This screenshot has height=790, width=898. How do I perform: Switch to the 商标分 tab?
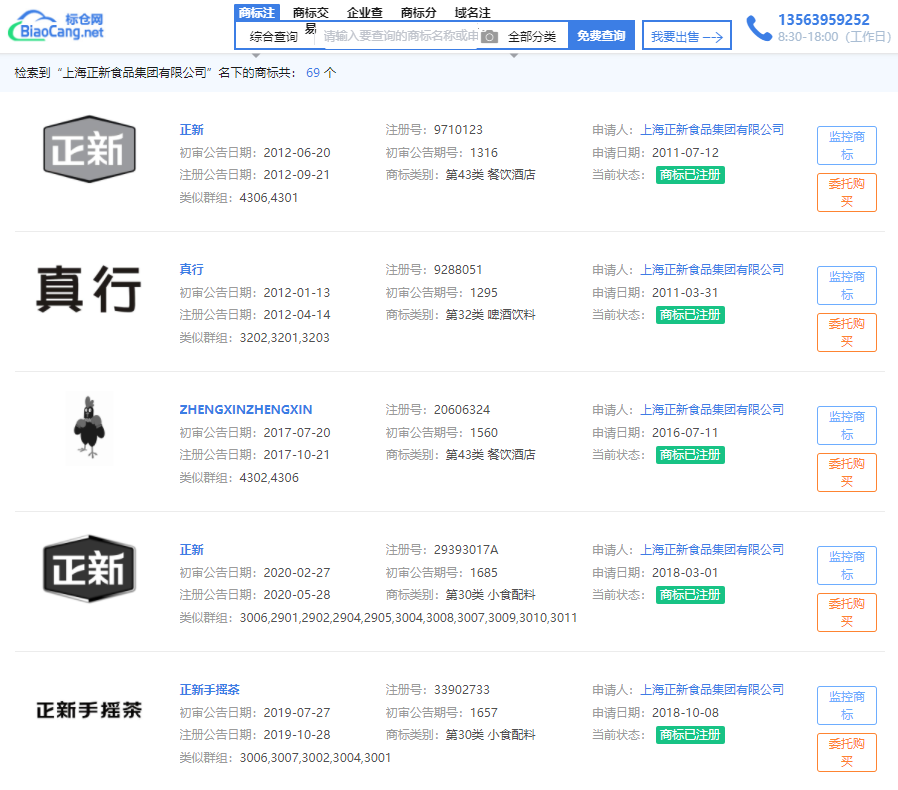418,13
